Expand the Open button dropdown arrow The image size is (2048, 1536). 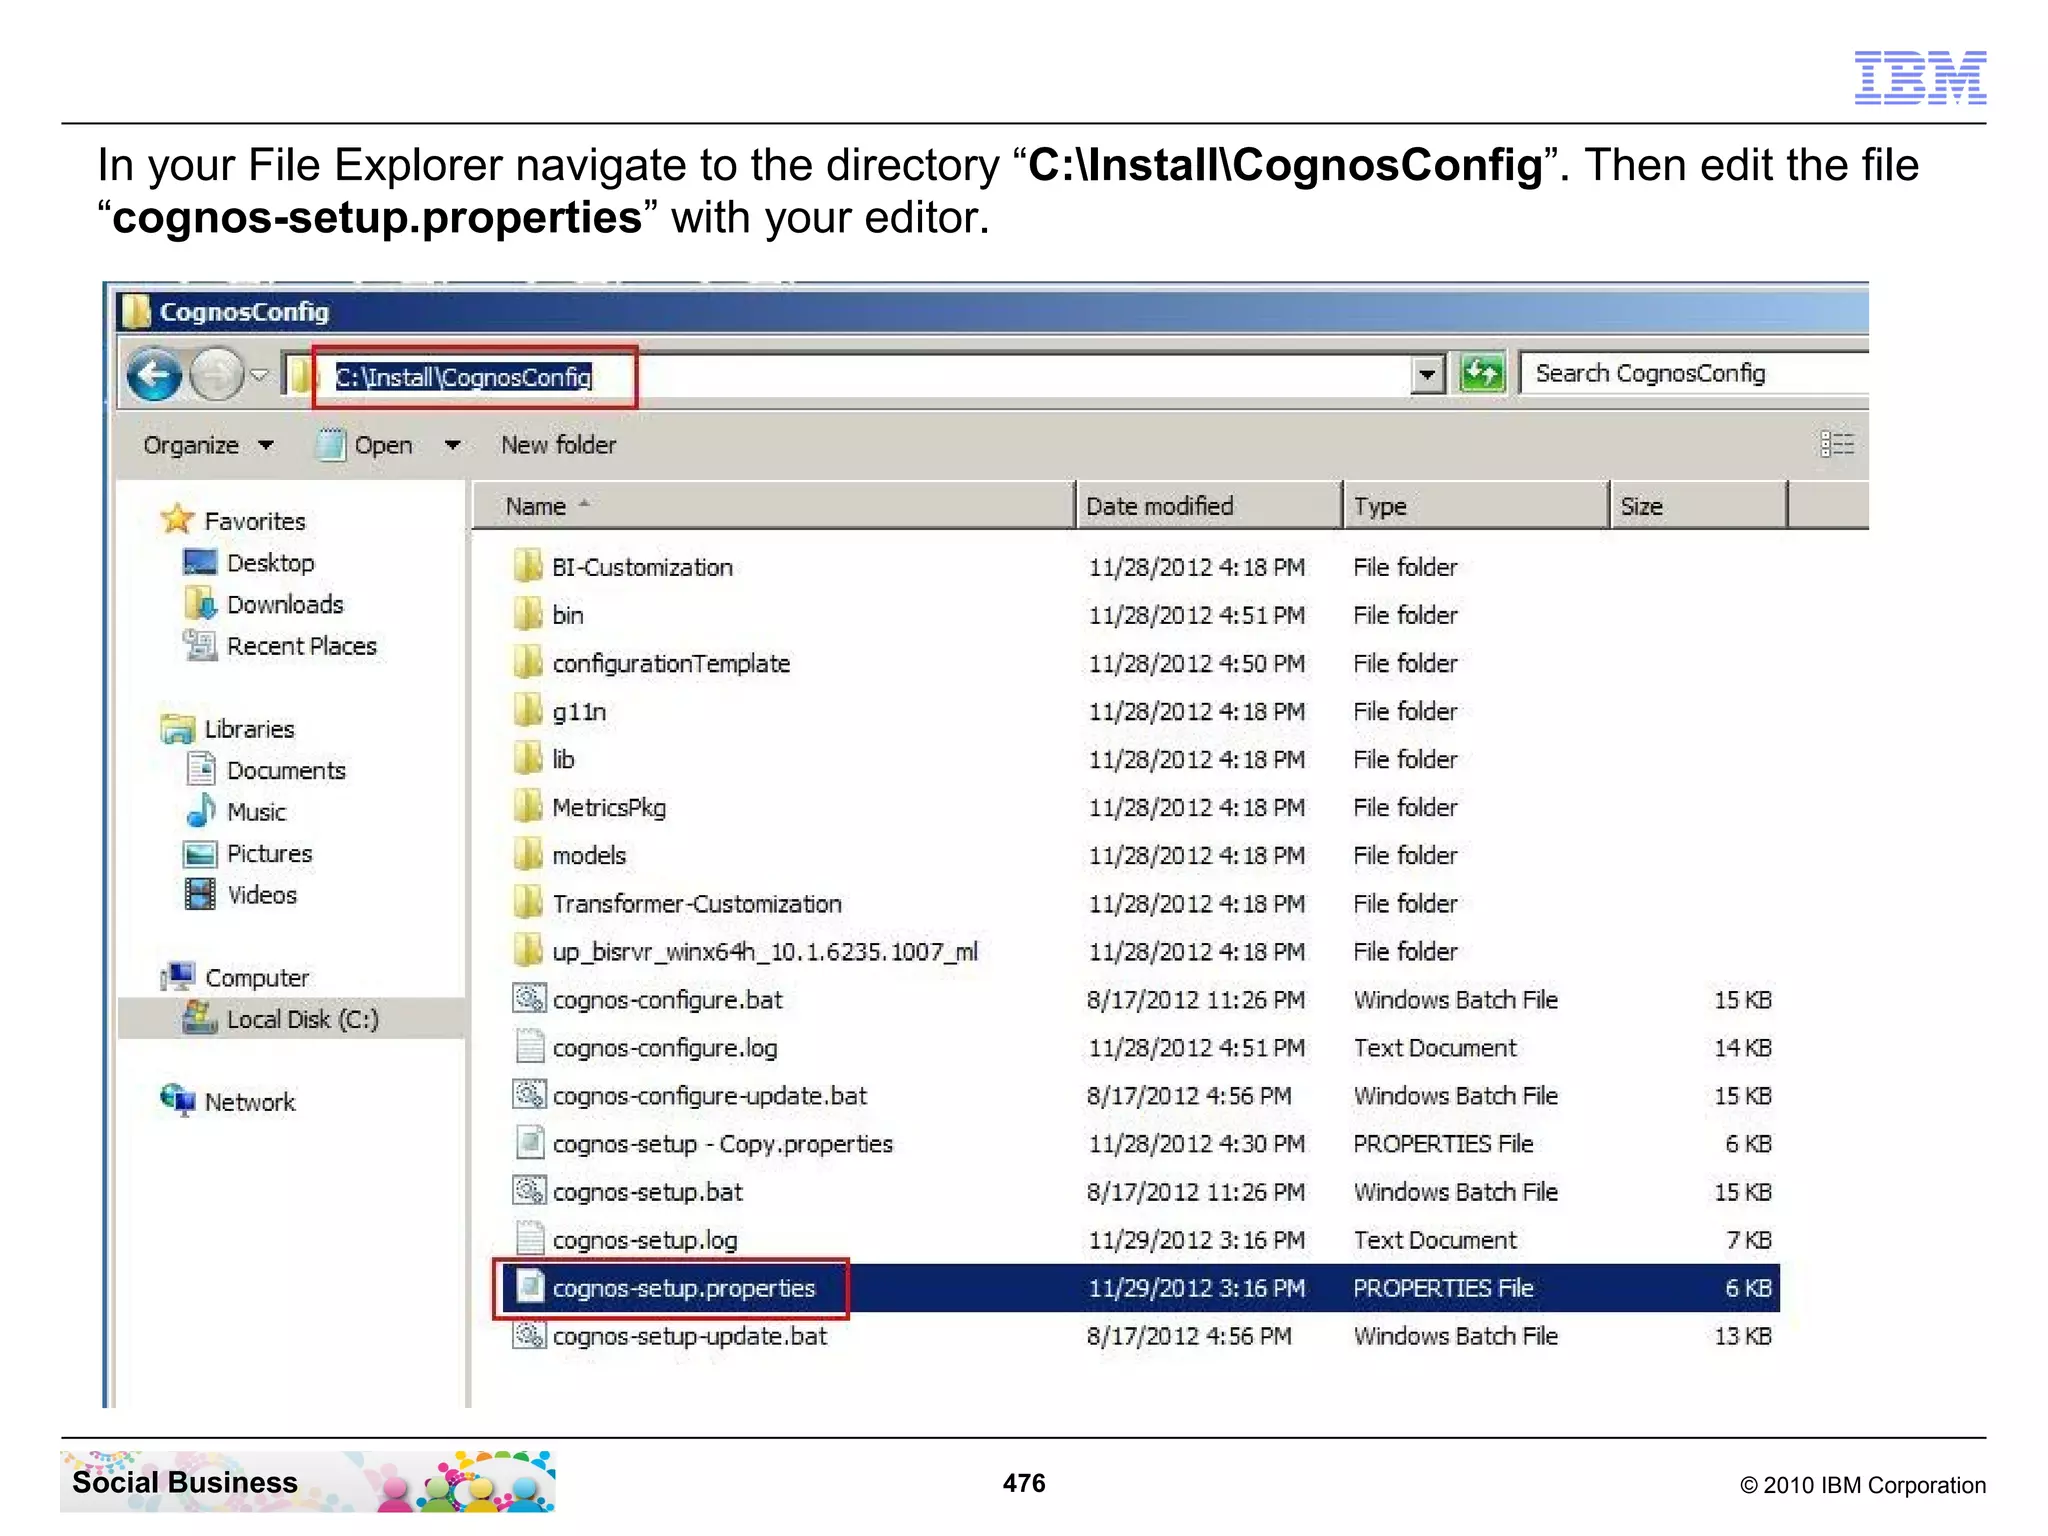(452, 445)
